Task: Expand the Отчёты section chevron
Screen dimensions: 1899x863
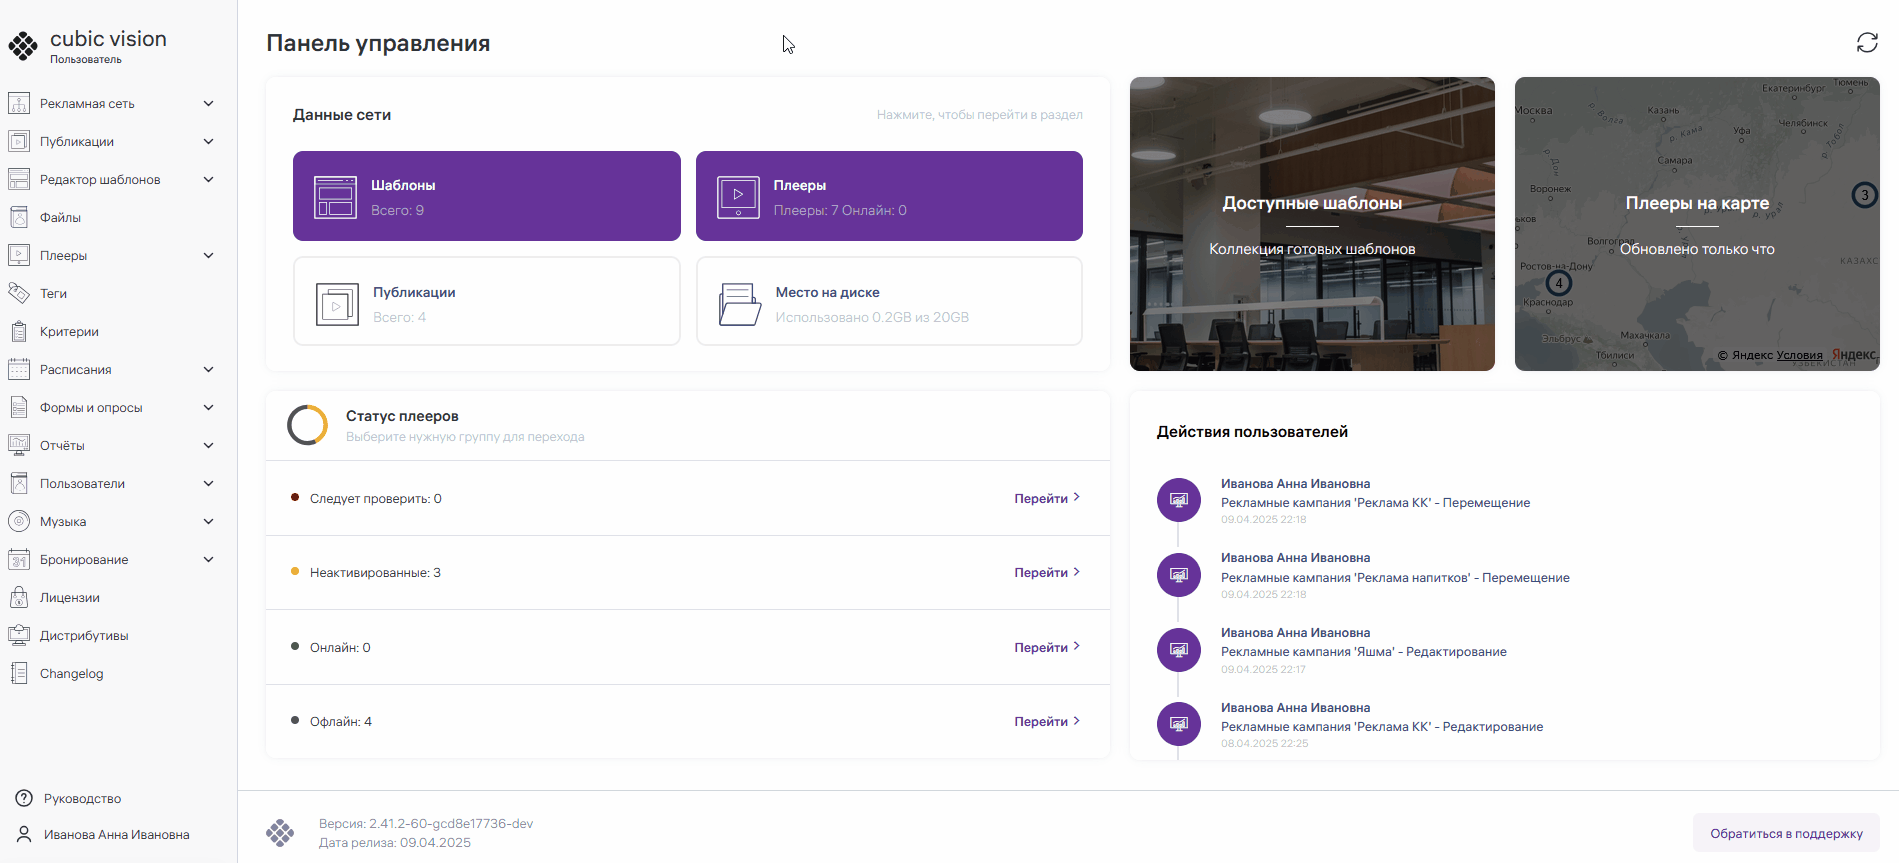Action: click(208, 445)
